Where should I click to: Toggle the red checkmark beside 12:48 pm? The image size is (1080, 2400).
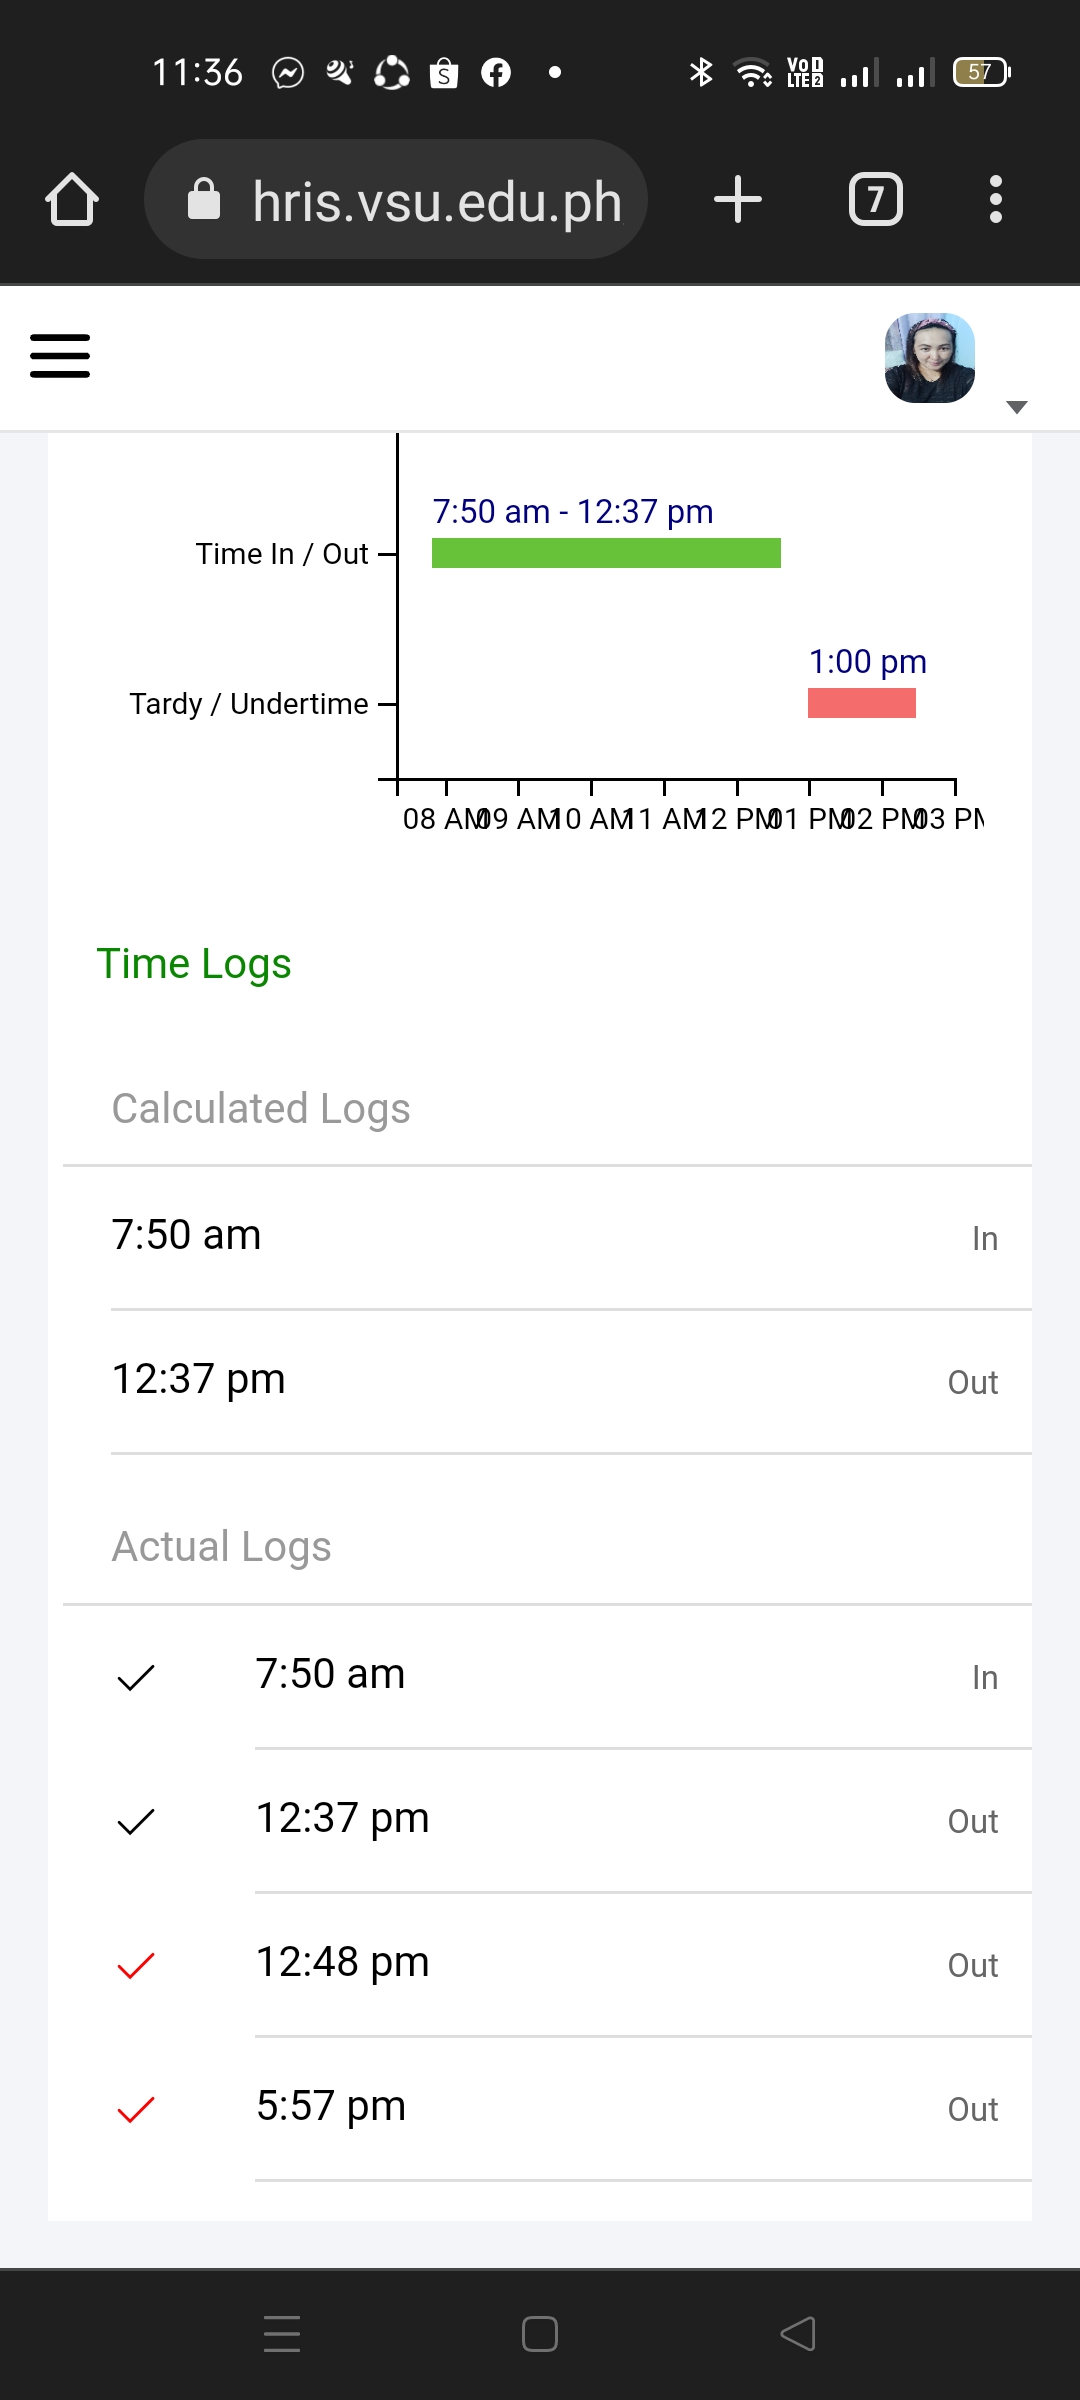136,1965
